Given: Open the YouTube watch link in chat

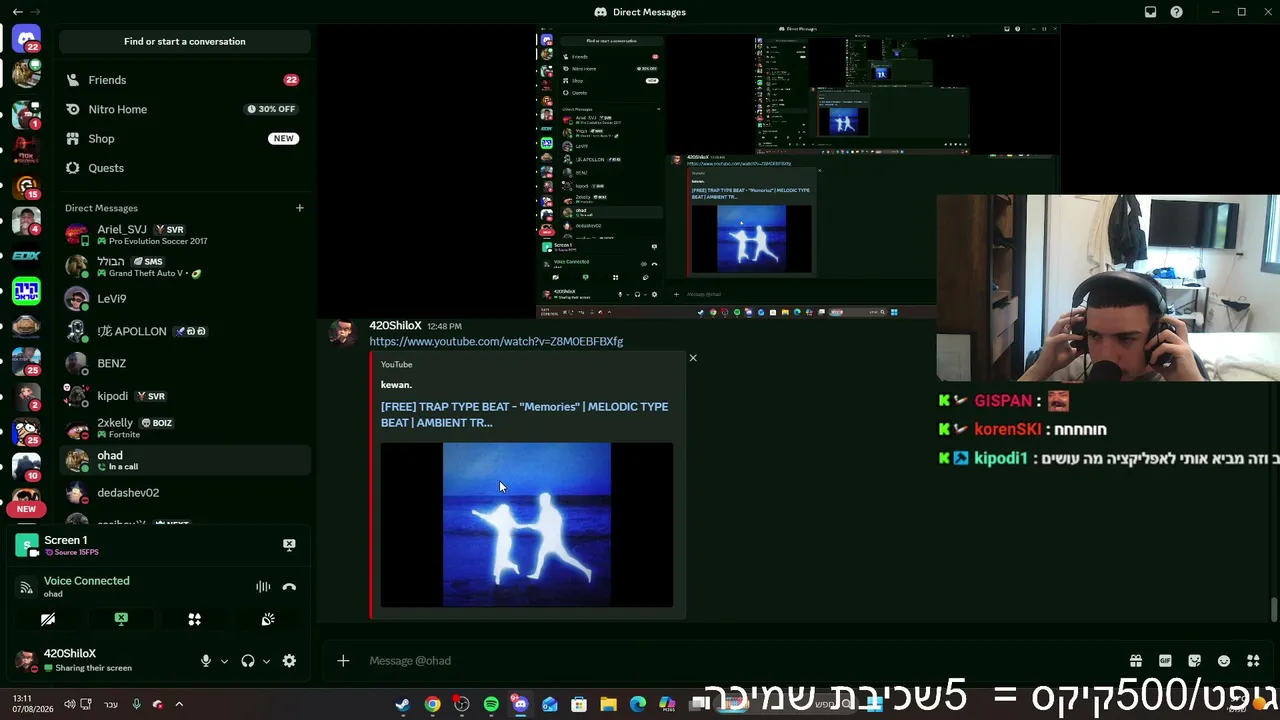Looking at the screenshot, I should tap(496, 342).
